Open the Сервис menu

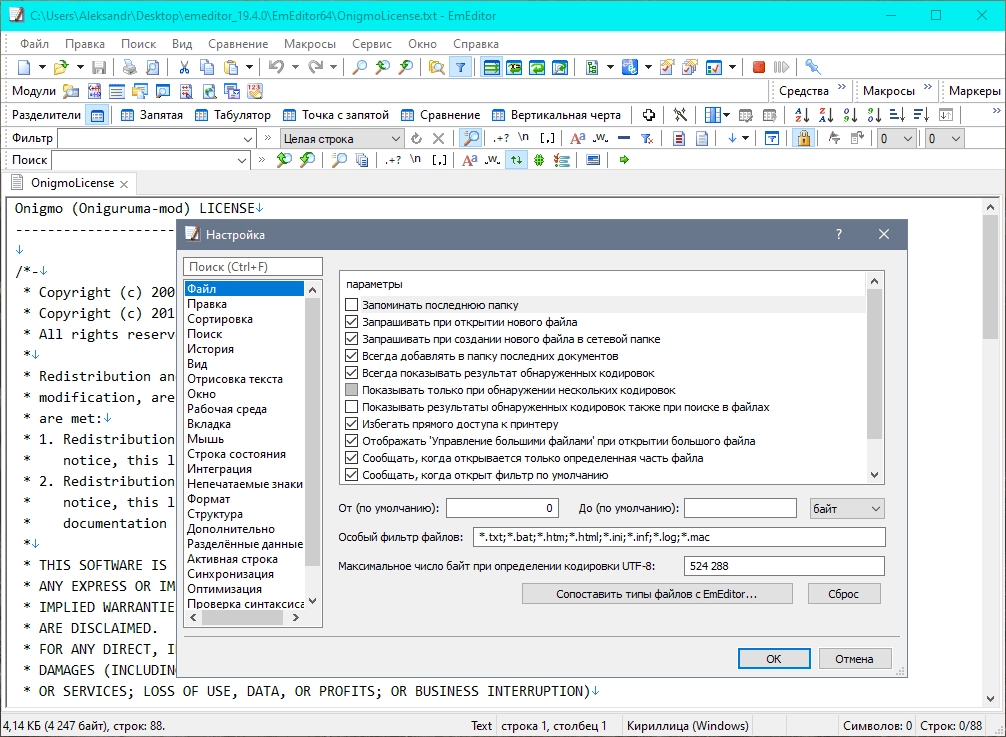[x=371, y=44]
